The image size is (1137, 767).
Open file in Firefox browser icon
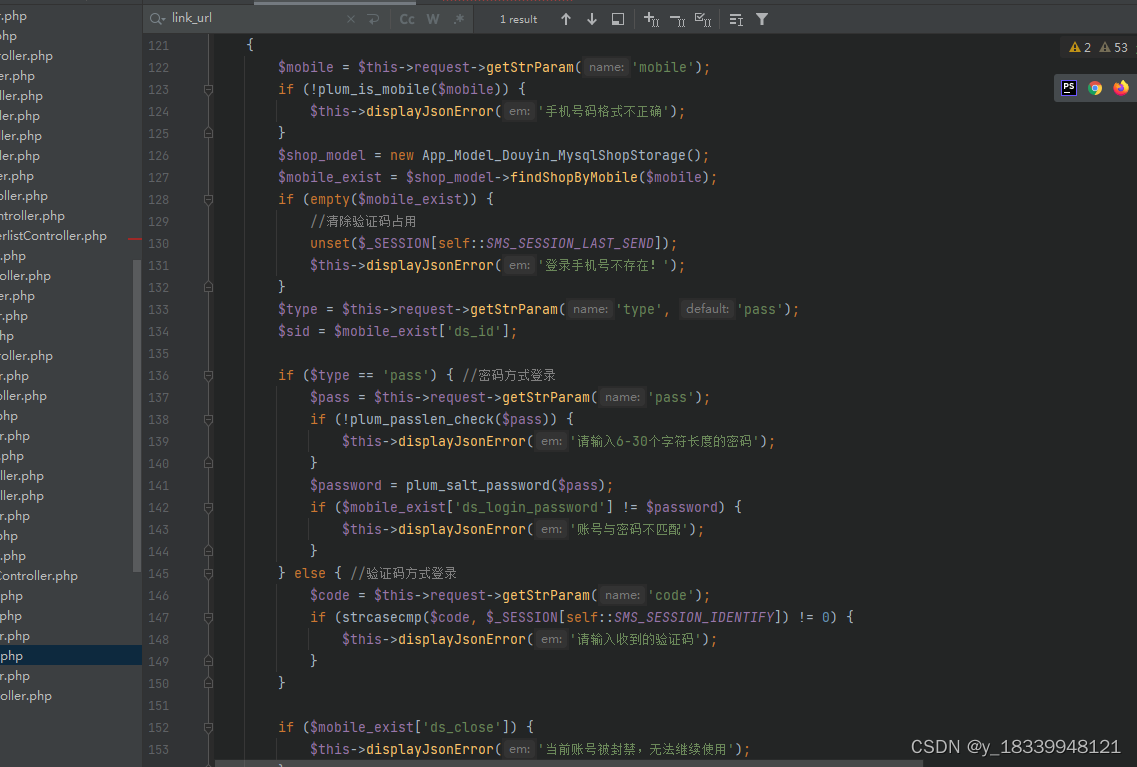point(1121,88)
